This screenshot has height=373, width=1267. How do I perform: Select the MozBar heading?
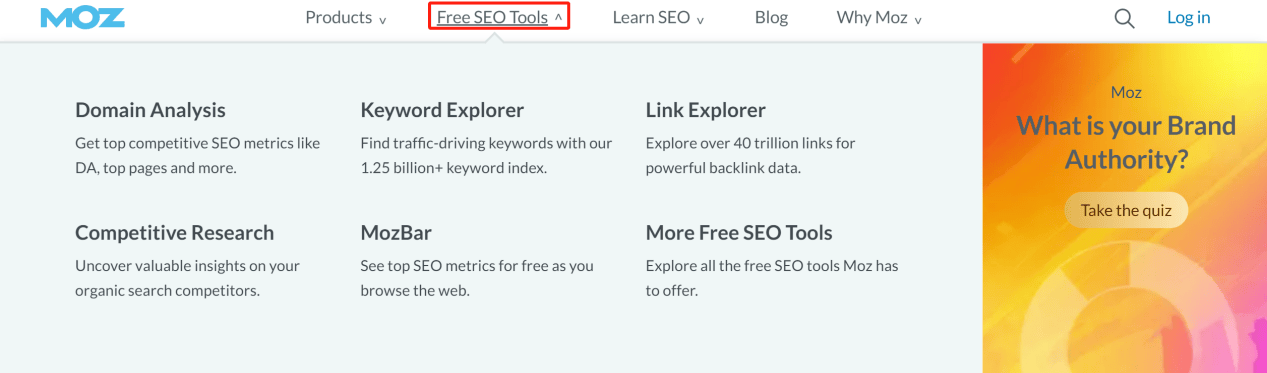[396, 232]
